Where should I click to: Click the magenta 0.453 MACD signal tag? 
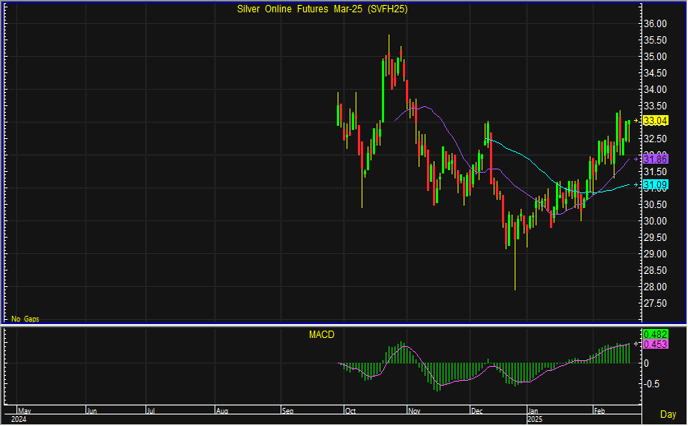coord(655,344)
